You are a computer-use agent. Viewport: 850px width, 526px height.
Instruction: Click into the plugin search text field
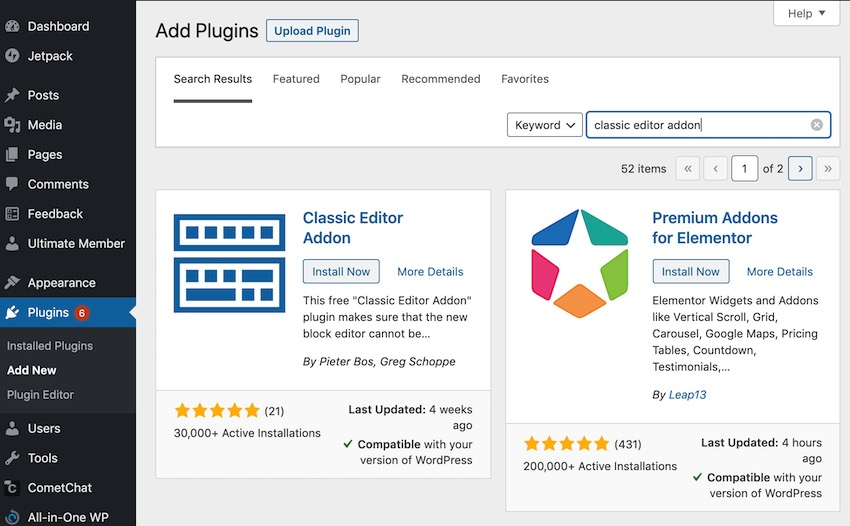pos(699,125)
